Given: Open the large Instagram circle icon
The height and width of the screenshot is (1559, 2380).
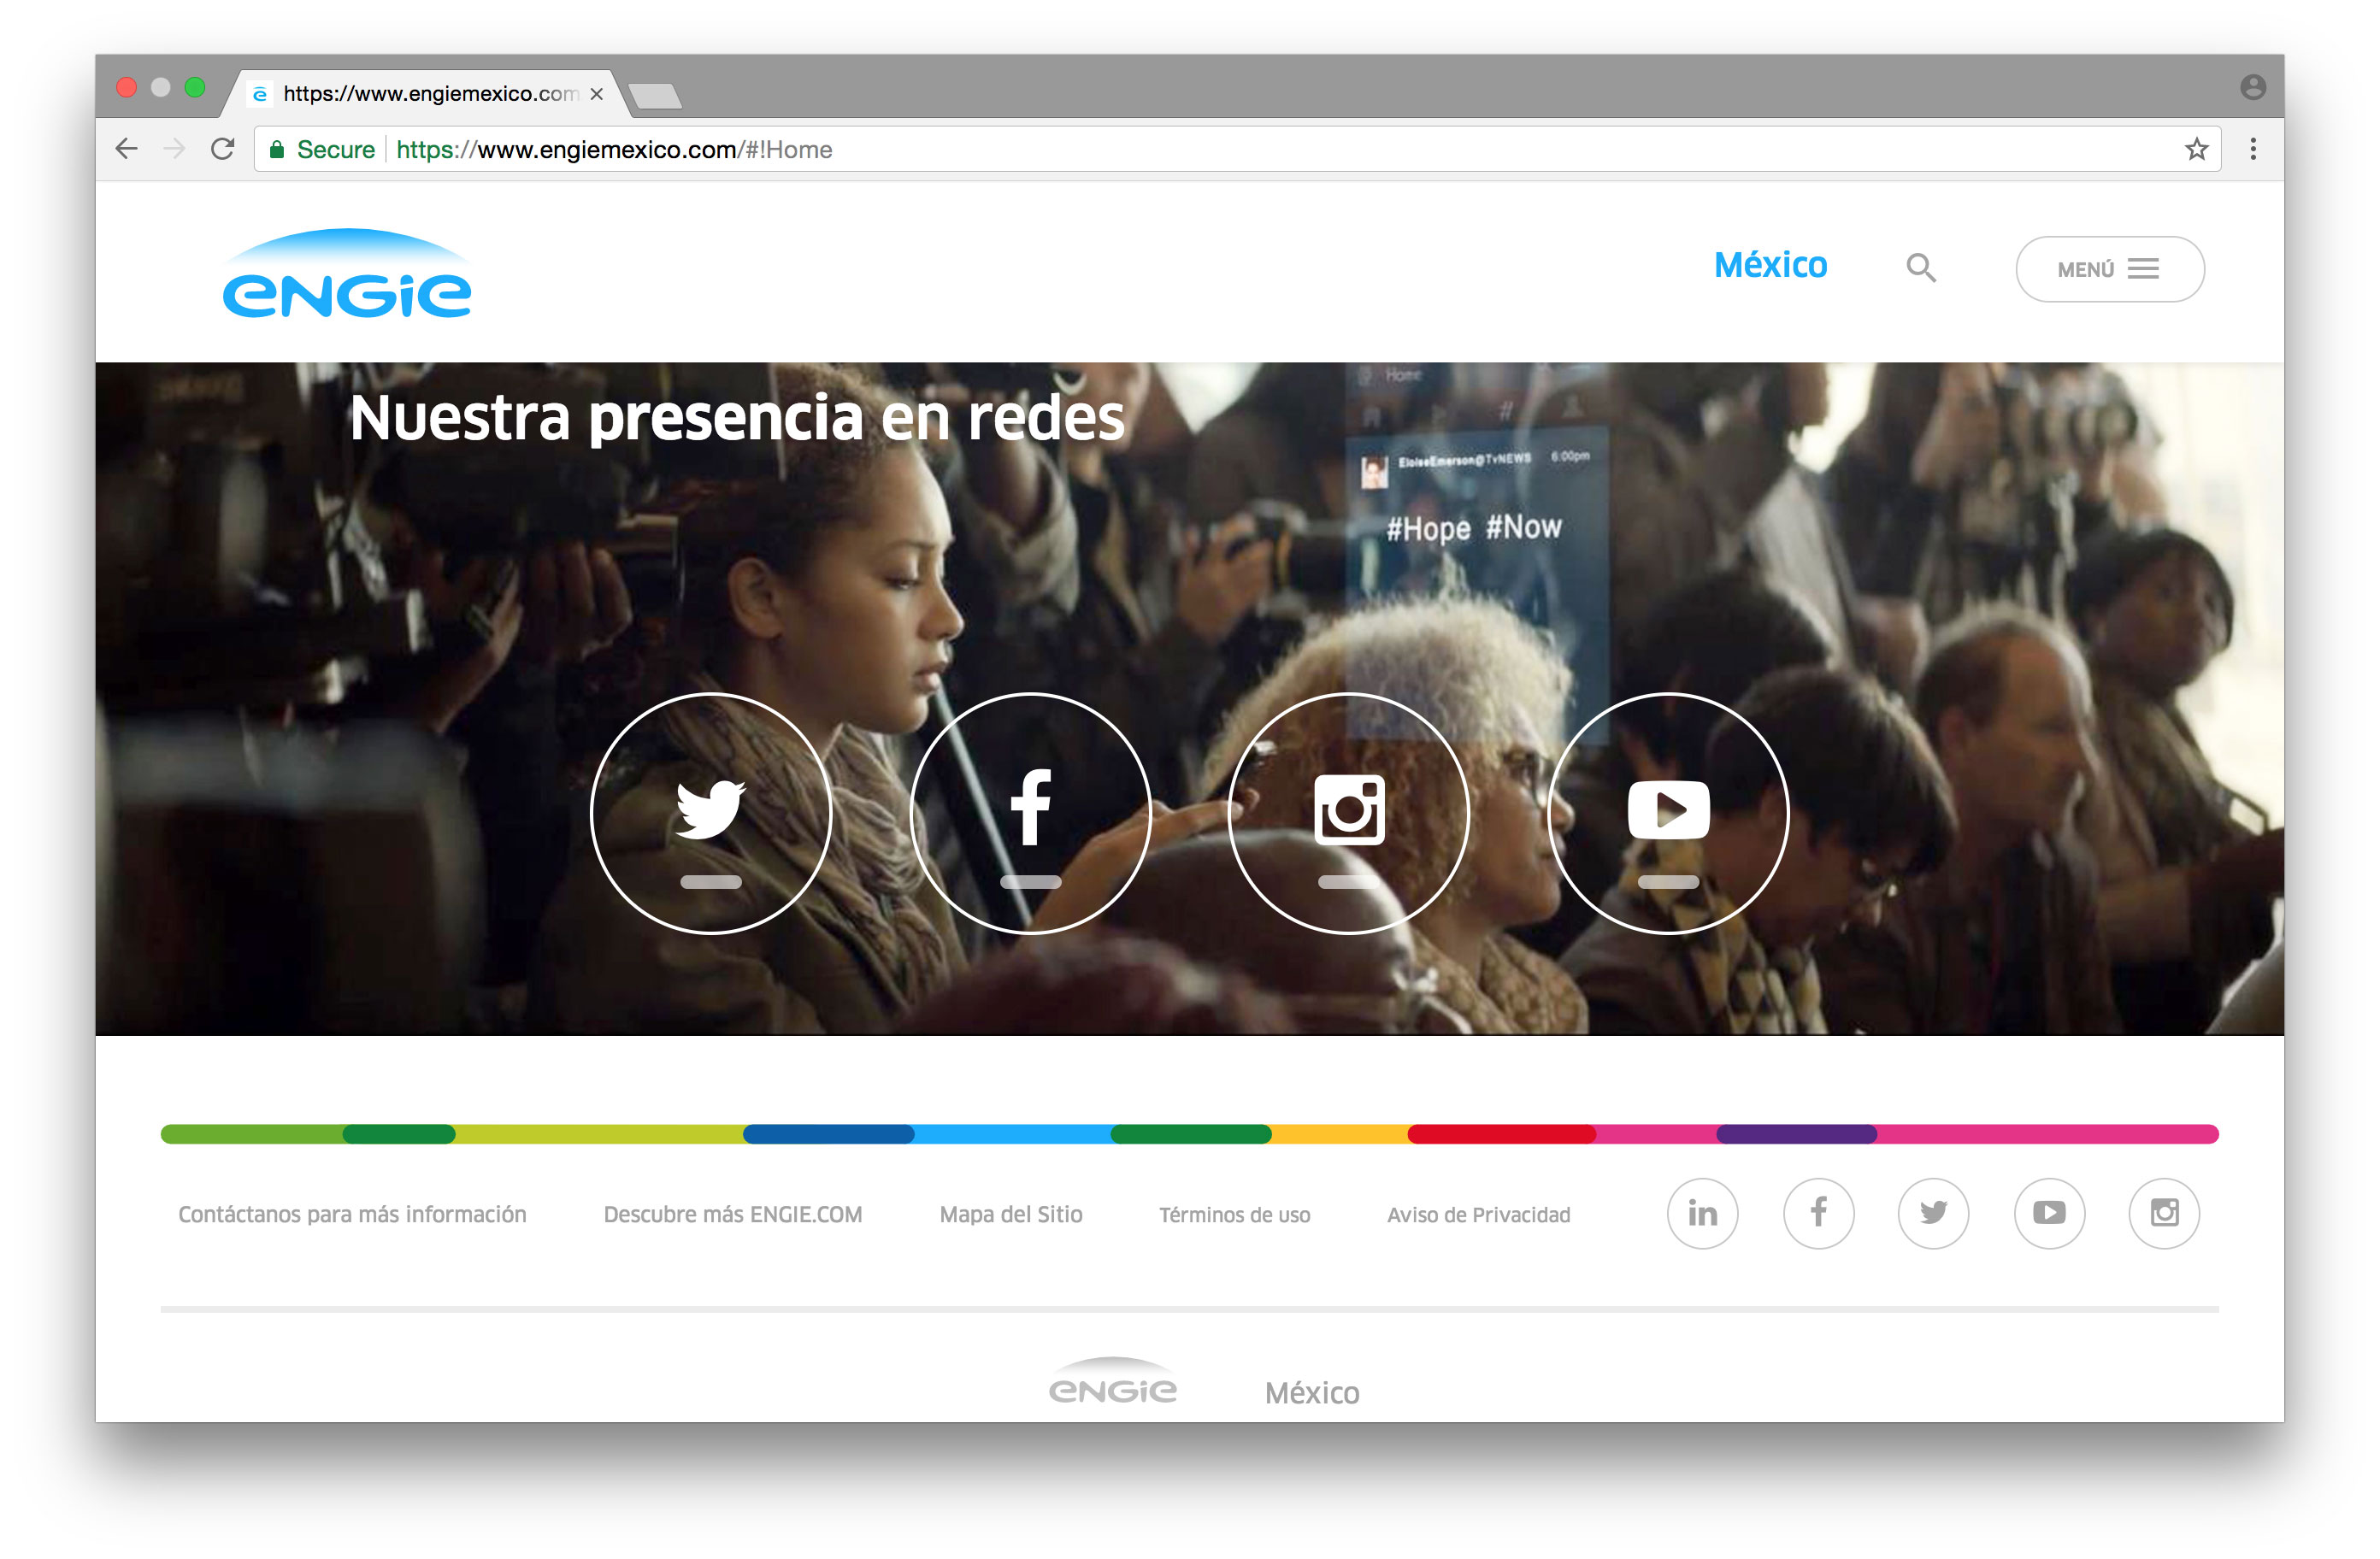Looking at the screenshot, I should click(1348, 813).
